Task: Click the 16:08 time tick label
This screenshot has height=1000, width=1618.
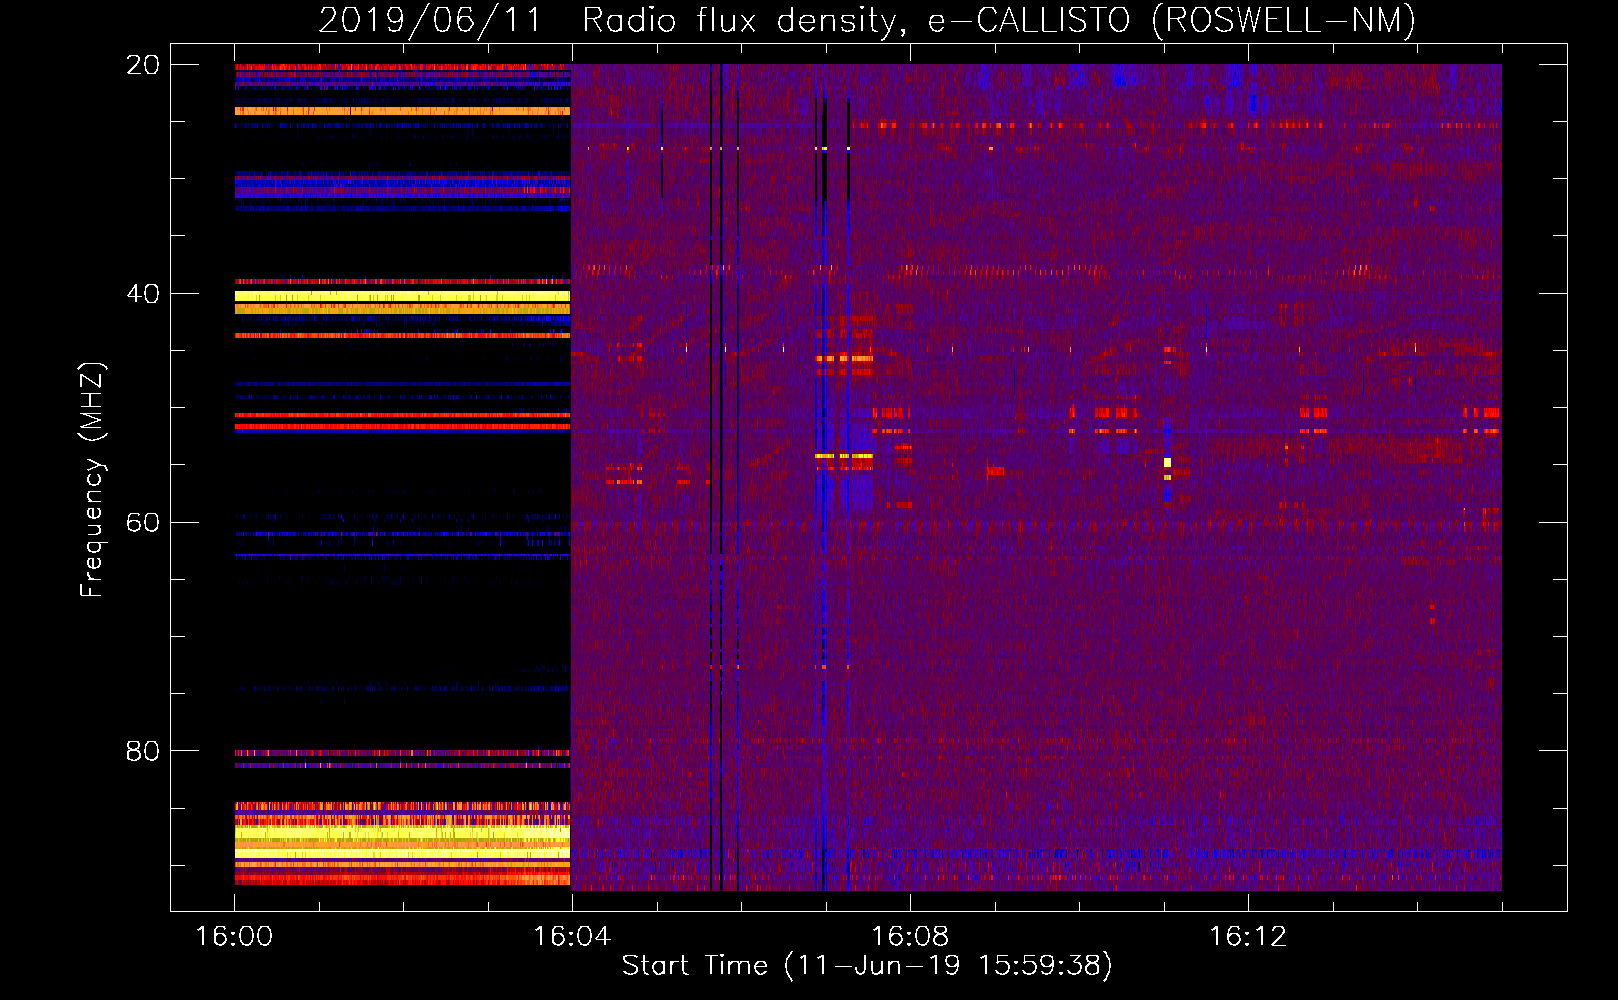Action: pyautogui.click(x=910, y=936)
